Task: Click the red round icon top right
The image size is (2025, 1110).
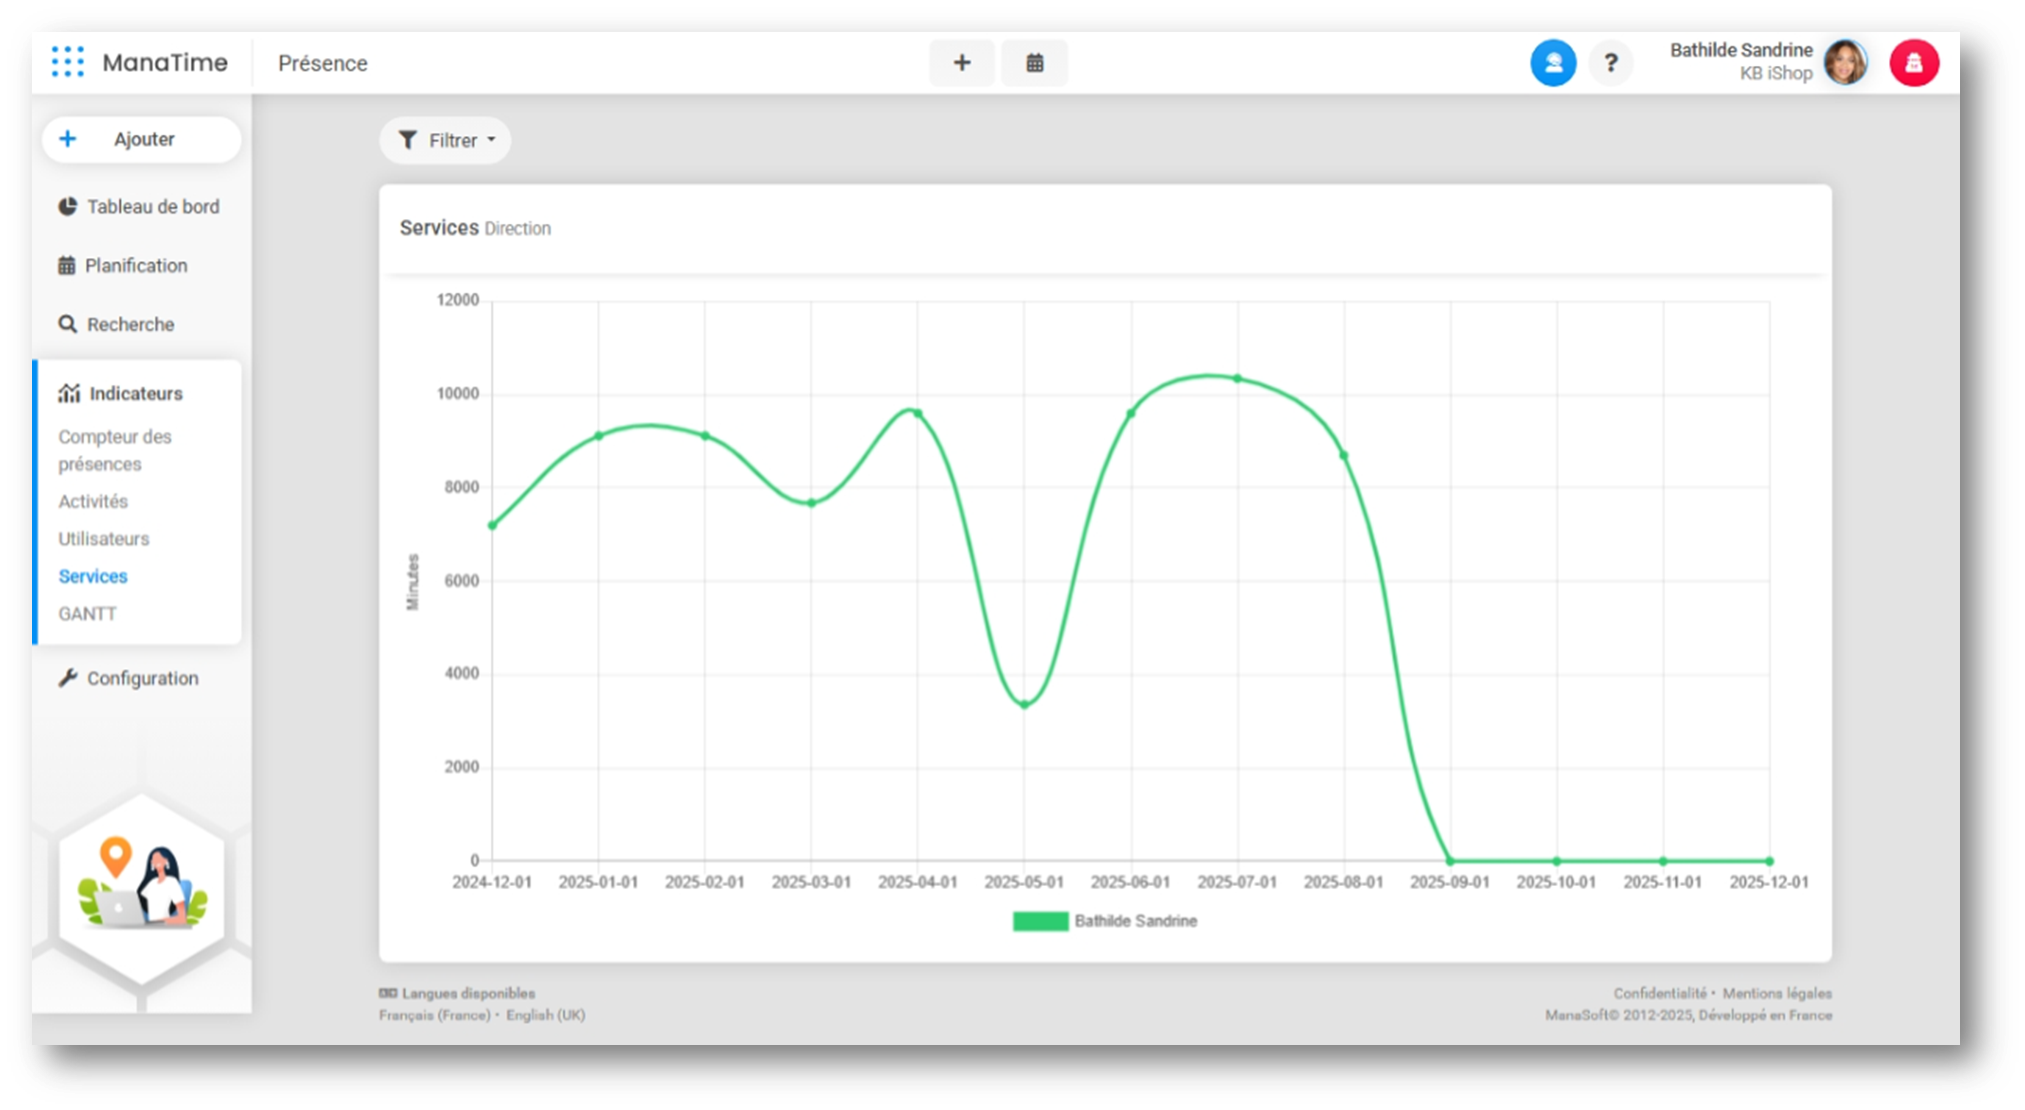Action: point(1913,63)
